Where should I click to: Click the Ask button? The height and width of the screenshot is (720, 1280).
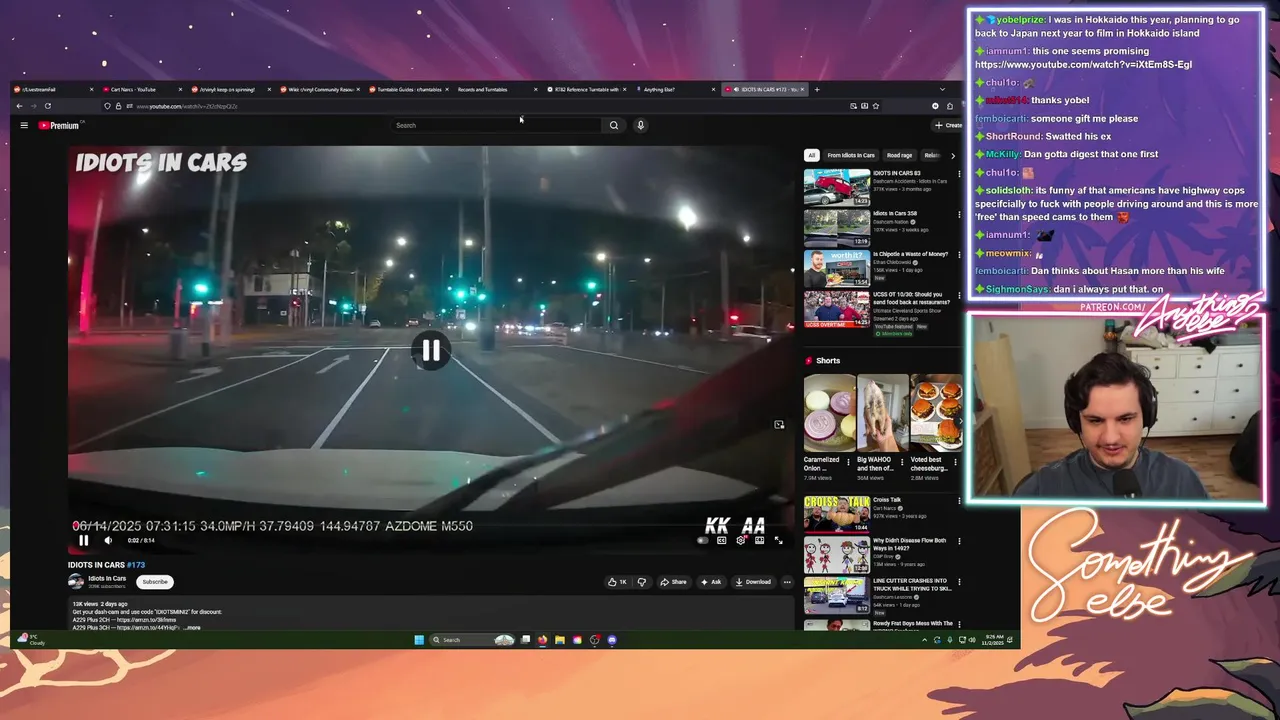pos(711,581)
